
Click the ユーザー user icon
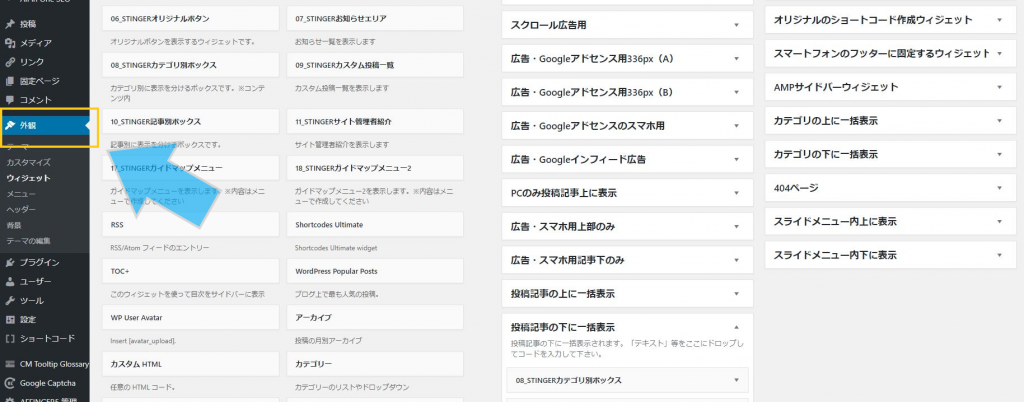pyautogui.click(x=10, y=282)
